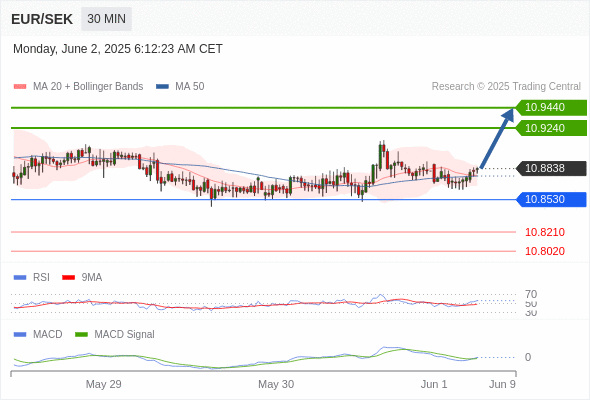Screen dimensions: 590x400
Task: Click the 10.8838 current price tag
Action: click(x=551, y=168)
